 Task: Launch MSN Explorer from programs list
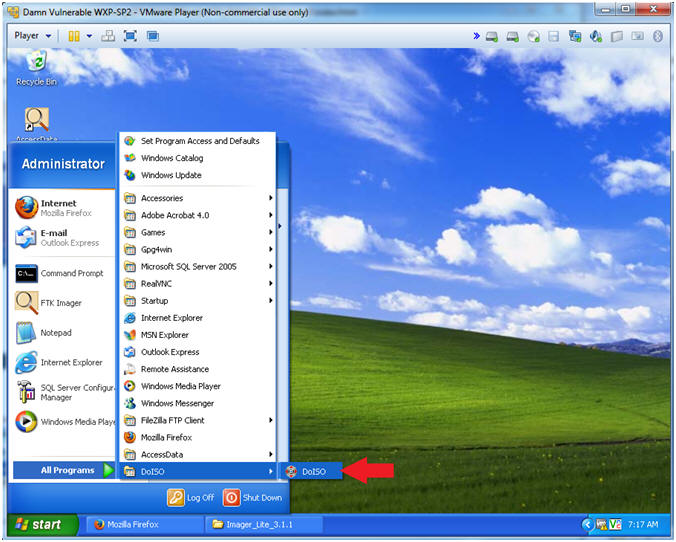tap(197, 335)
